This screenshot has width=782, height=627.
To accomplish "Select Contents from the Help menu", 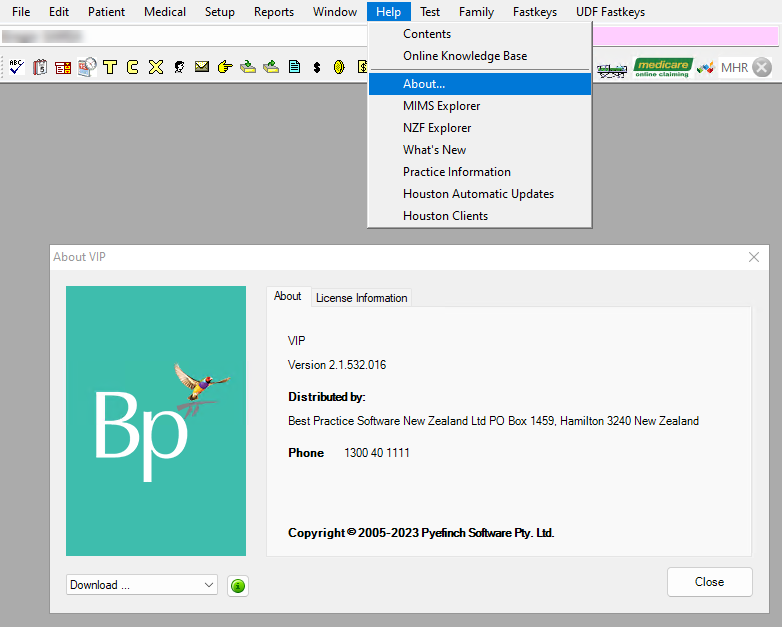I will click(480, 34).
